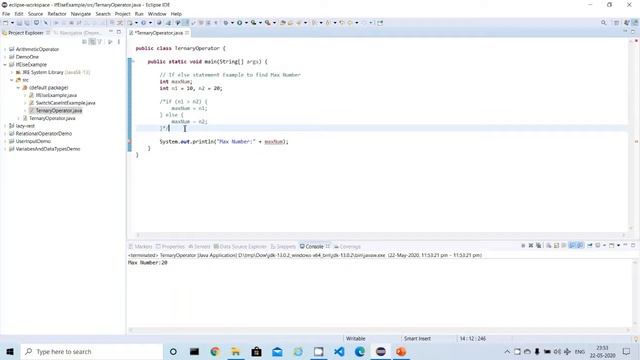Screen dimensions: 640x360
Task: Collapse the src folder
Action: [12, 80]
